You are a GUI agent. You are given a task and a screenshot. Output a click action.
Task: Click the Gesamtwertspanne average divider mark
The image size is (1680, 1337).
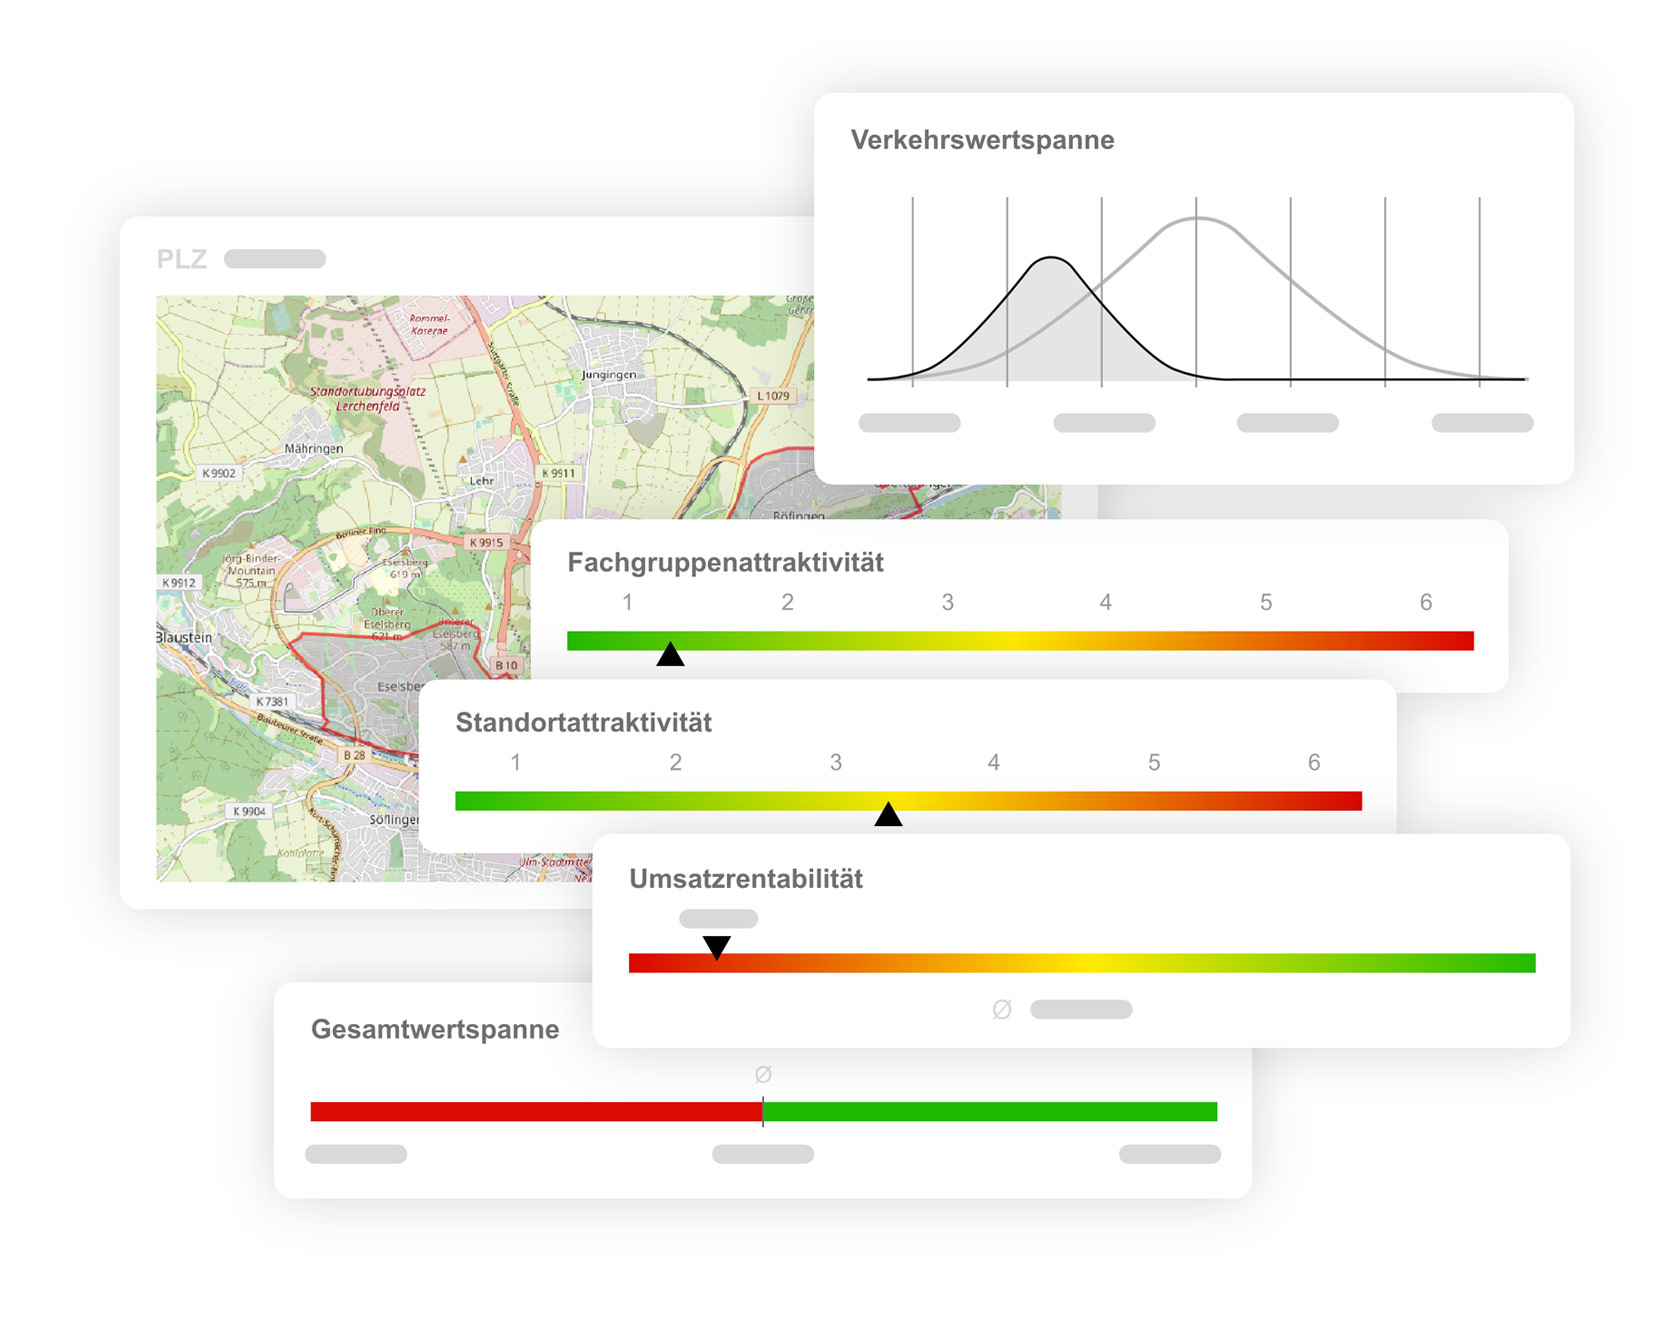pyautogui.click(x=763, y=1112)
